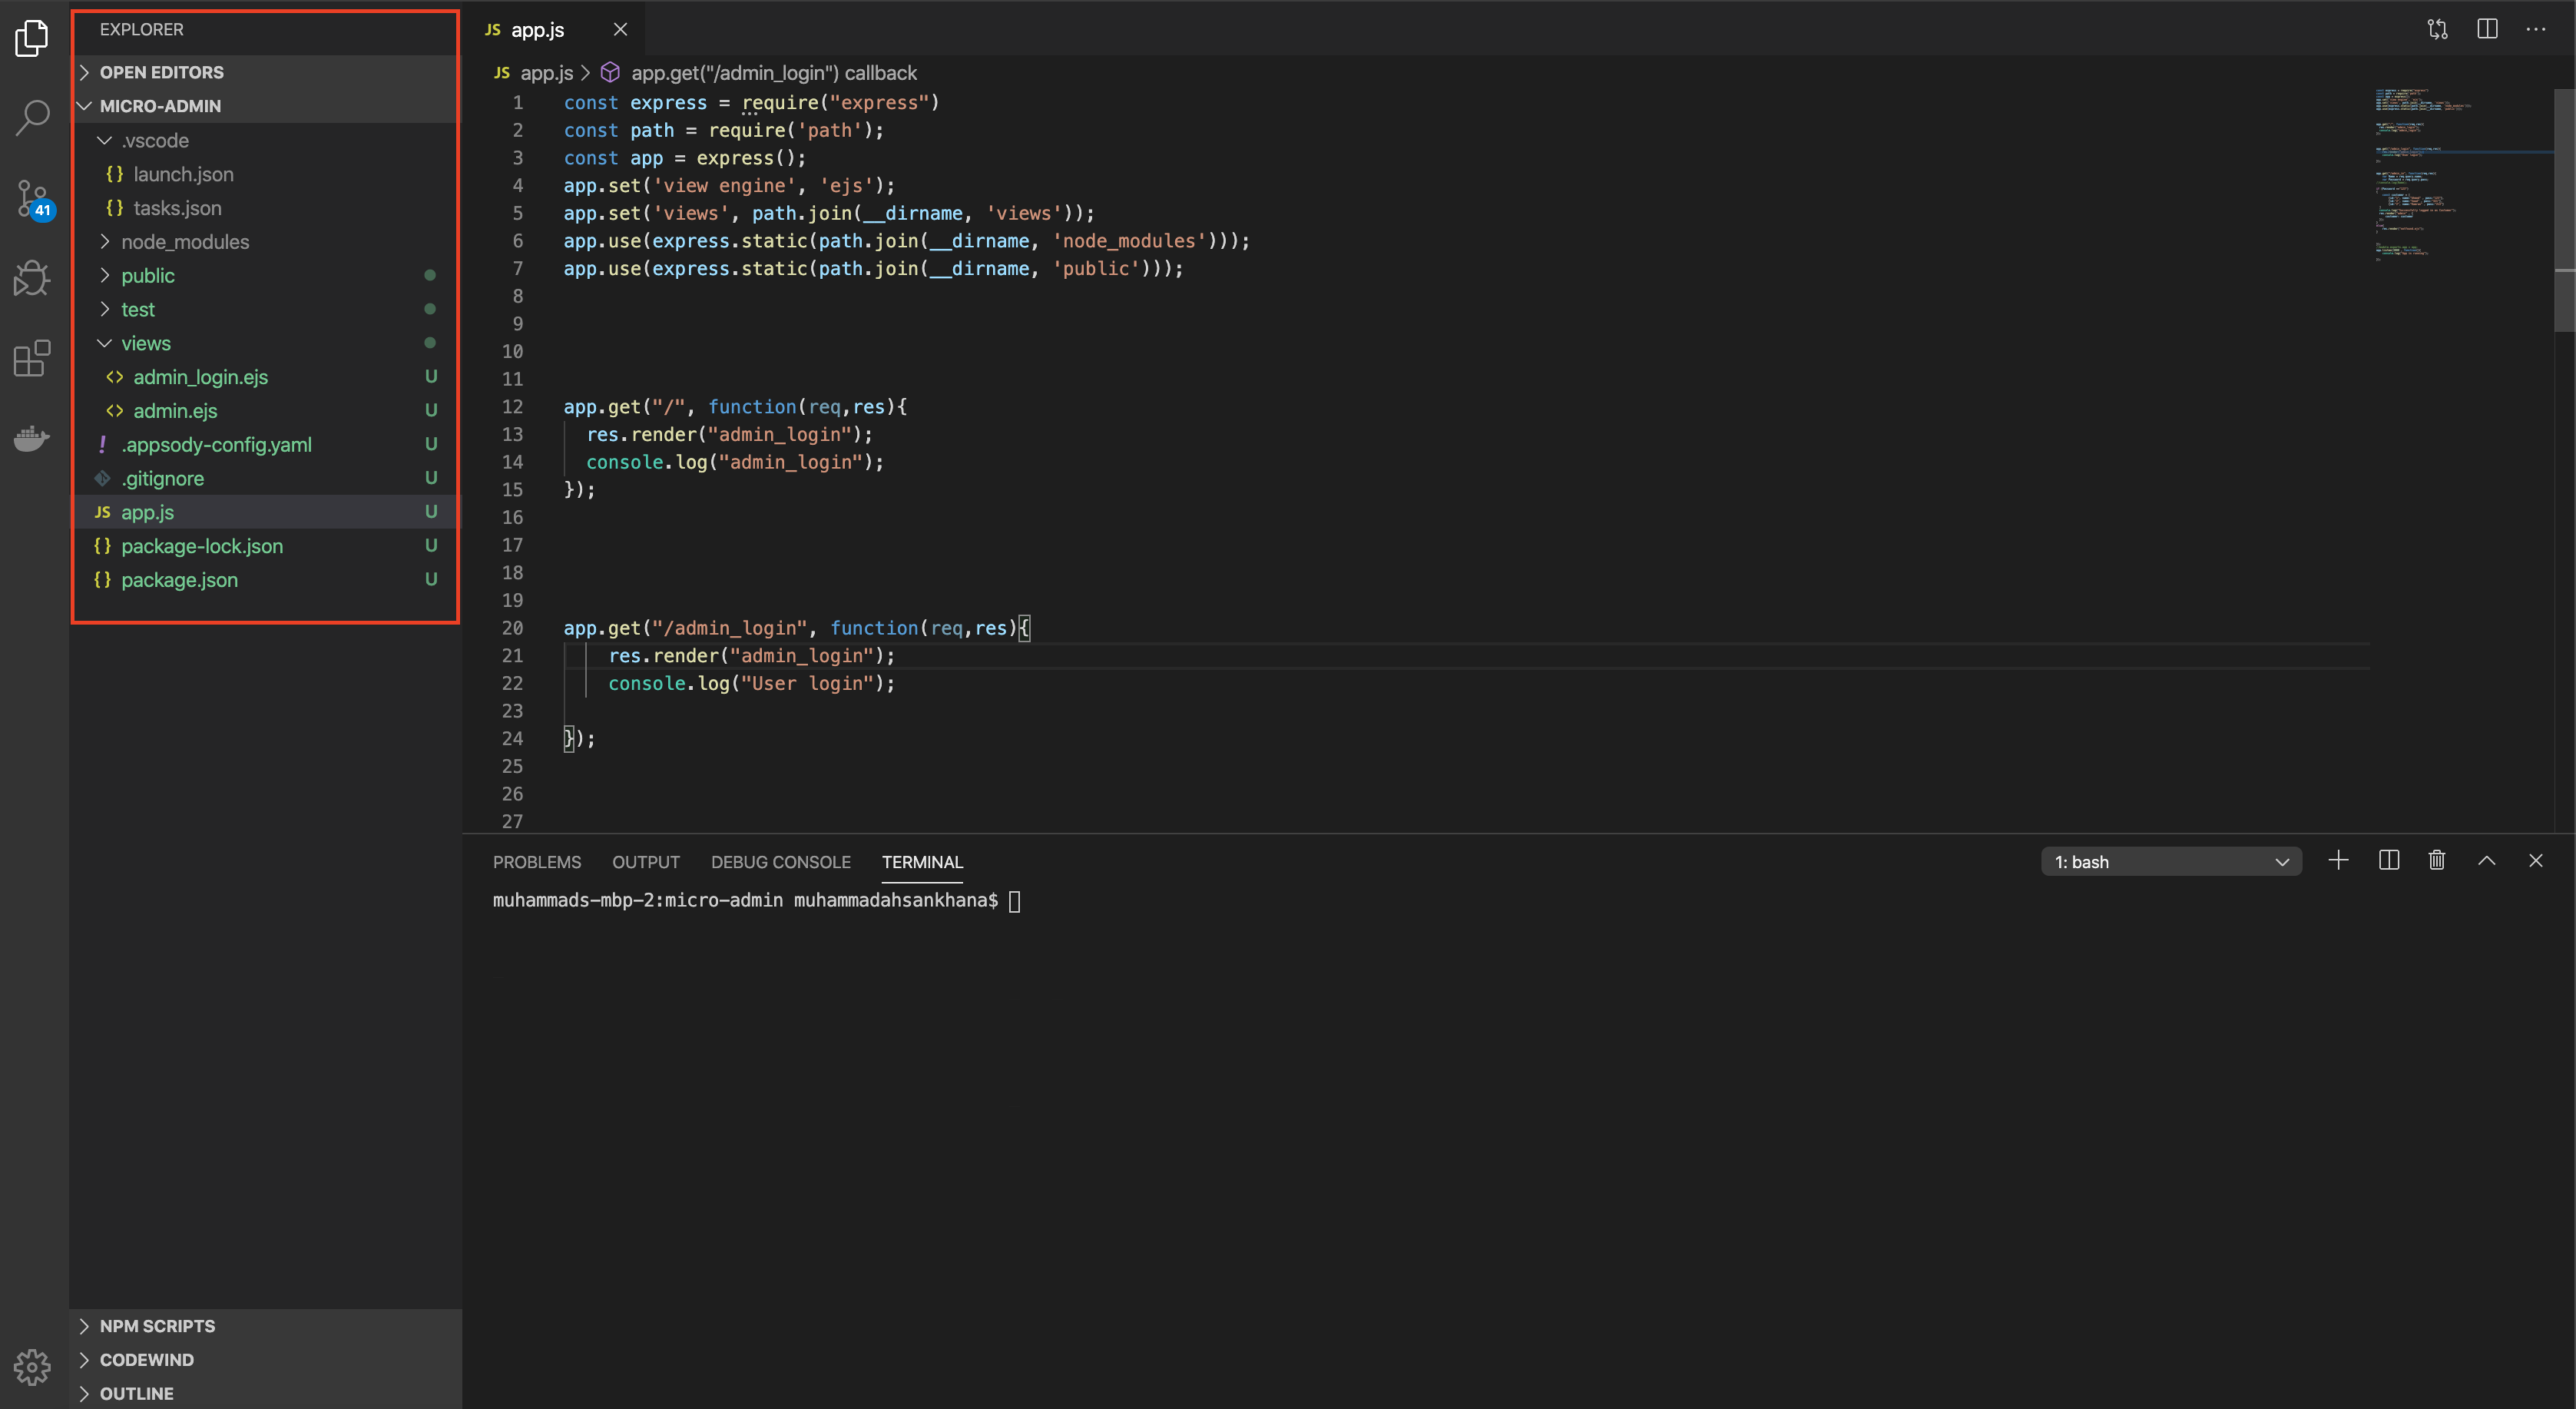Open admin_login.ejs file in explorer
The width and height of the screenshot is (2576, 1409).
[x=200, y=377]
